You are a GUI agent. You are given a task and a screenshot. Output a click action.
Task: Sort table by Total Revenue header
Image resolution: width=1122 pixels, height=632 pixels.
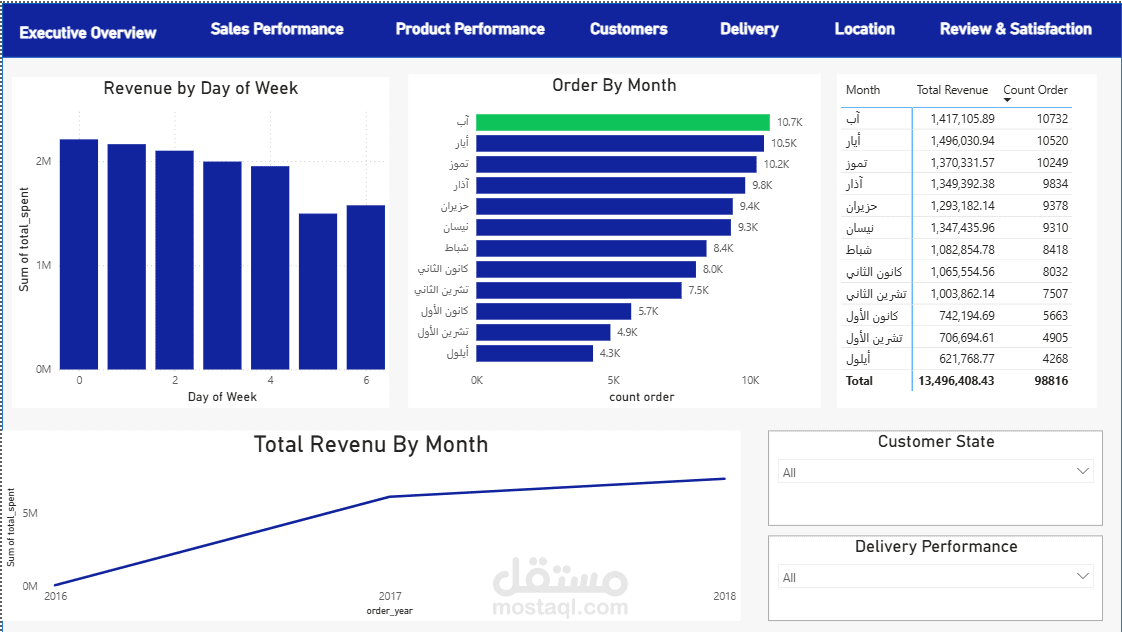(x=952, y=89)
